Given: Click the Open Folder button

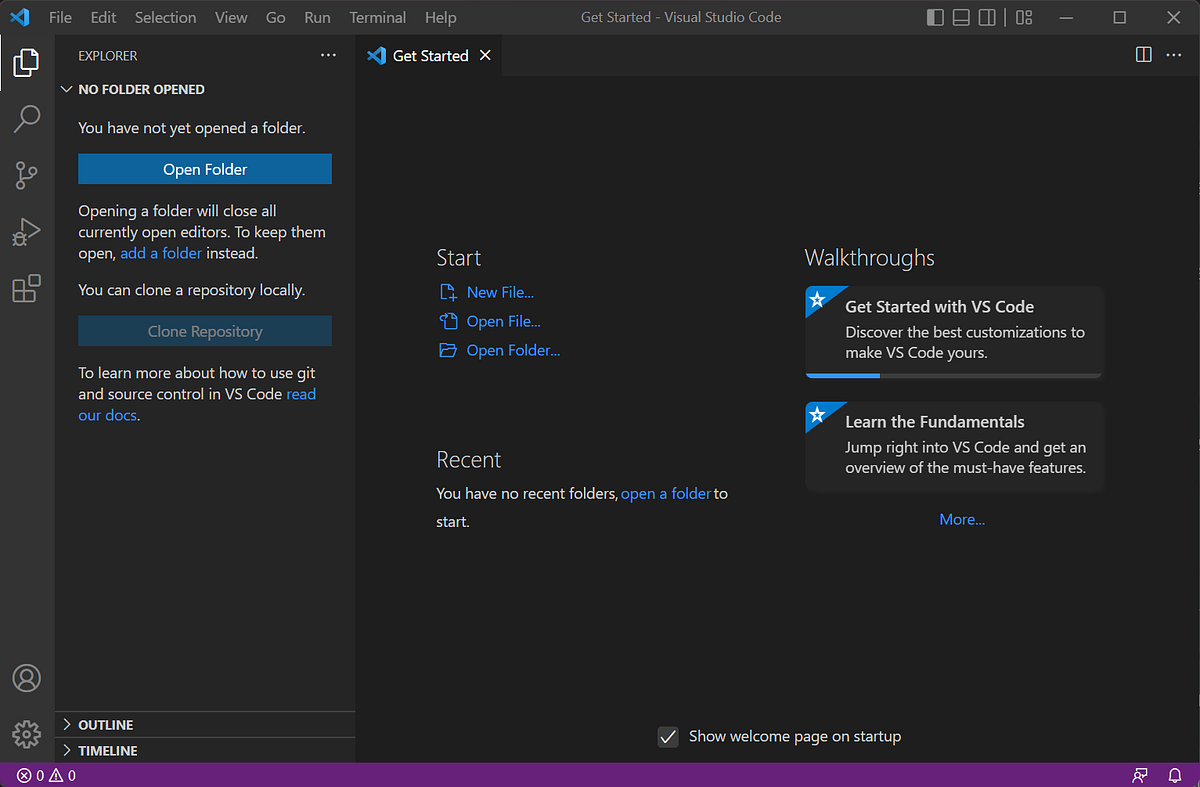Looking at the screenshot, I should pyautogui.click(x=204, y=168).
